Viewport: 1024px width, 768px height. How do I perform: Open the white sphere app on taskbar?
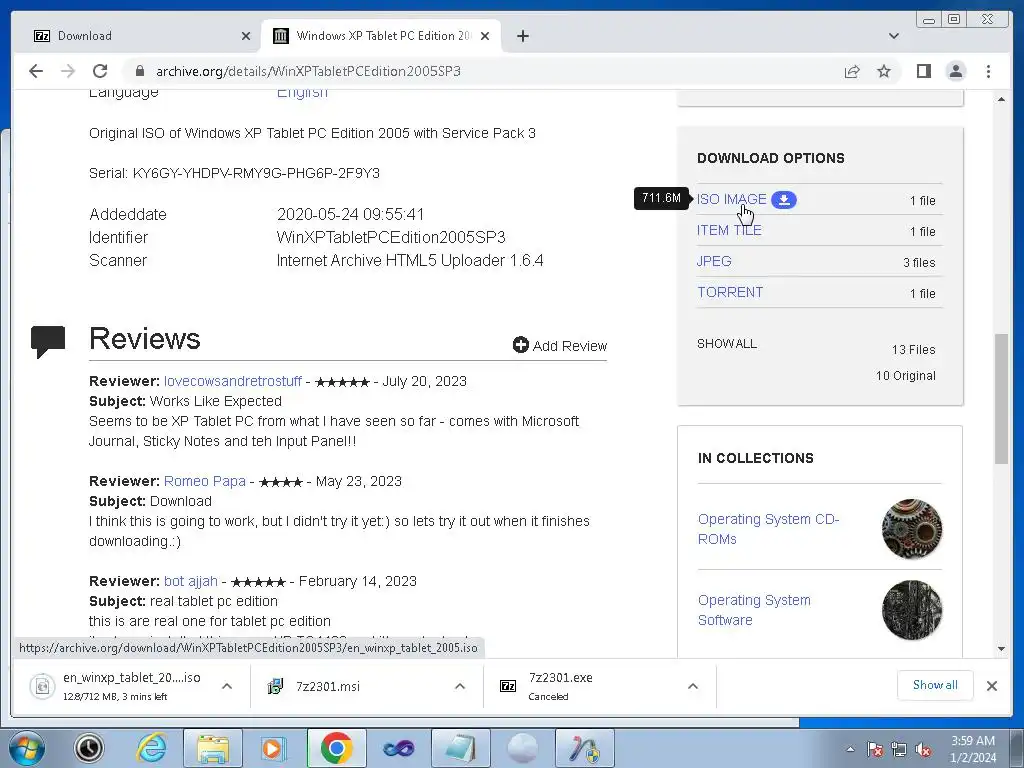click(522, 748)
